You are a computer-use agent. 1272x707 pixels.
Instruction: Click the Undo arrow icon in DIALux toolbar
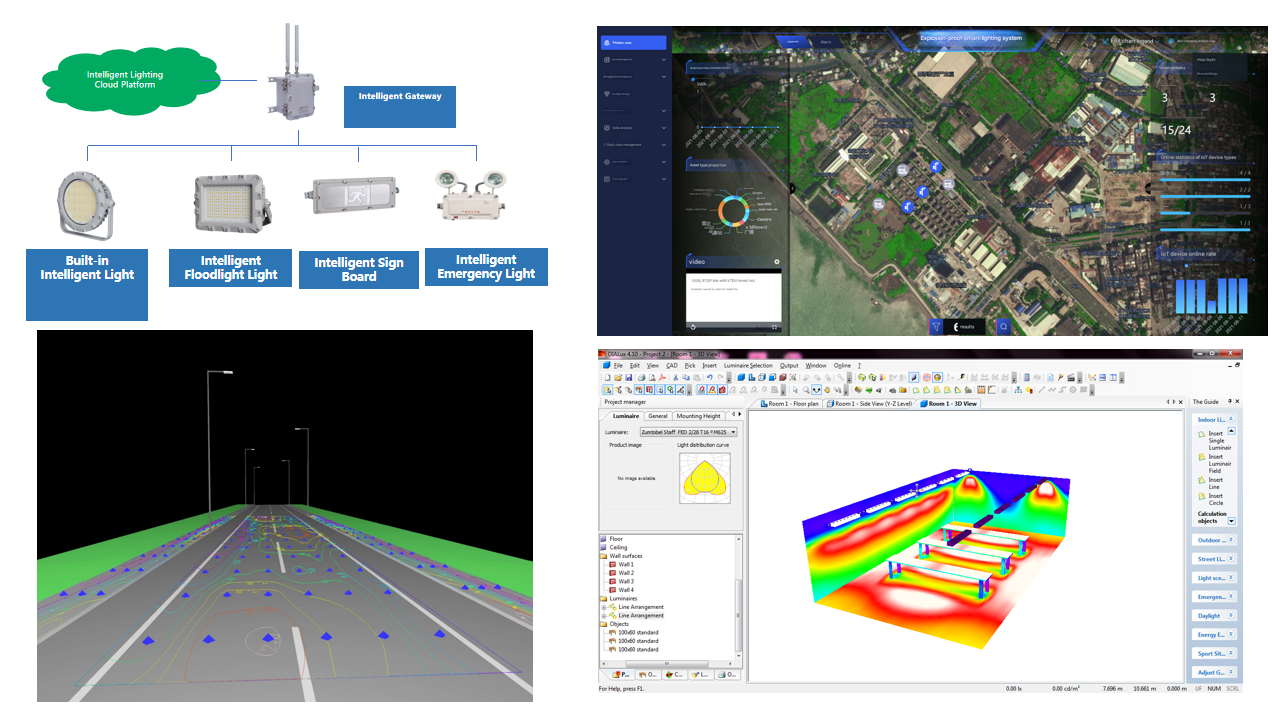tap(709, 378)
